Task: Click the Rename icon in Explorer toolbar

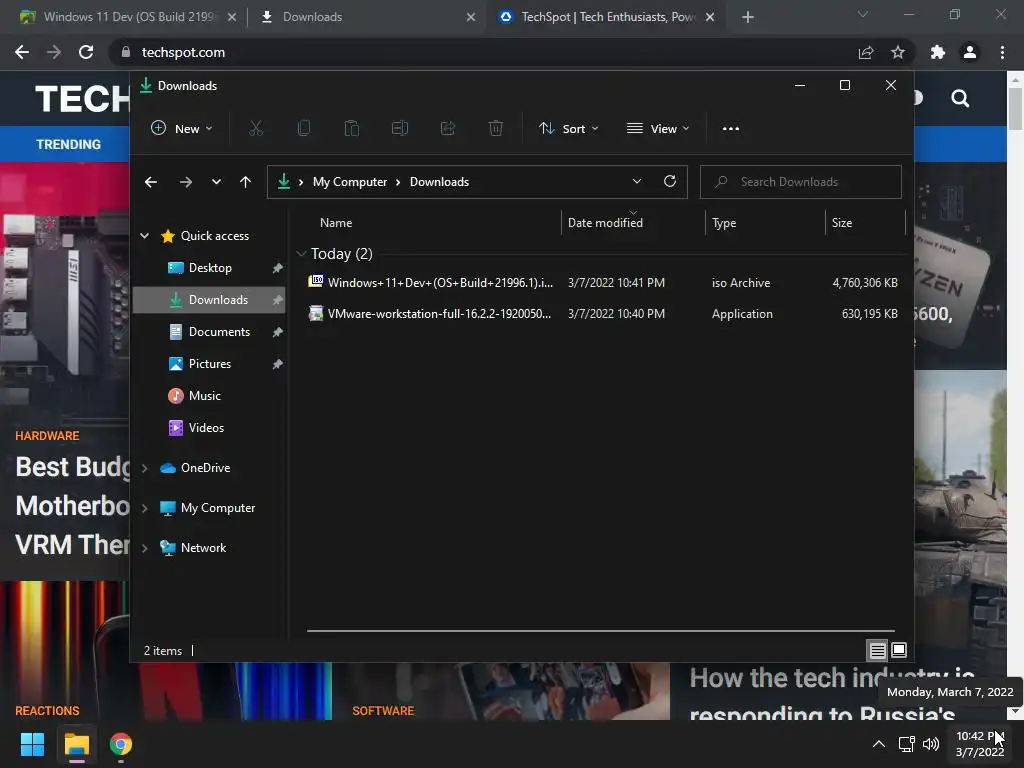Action: point(400,129)
